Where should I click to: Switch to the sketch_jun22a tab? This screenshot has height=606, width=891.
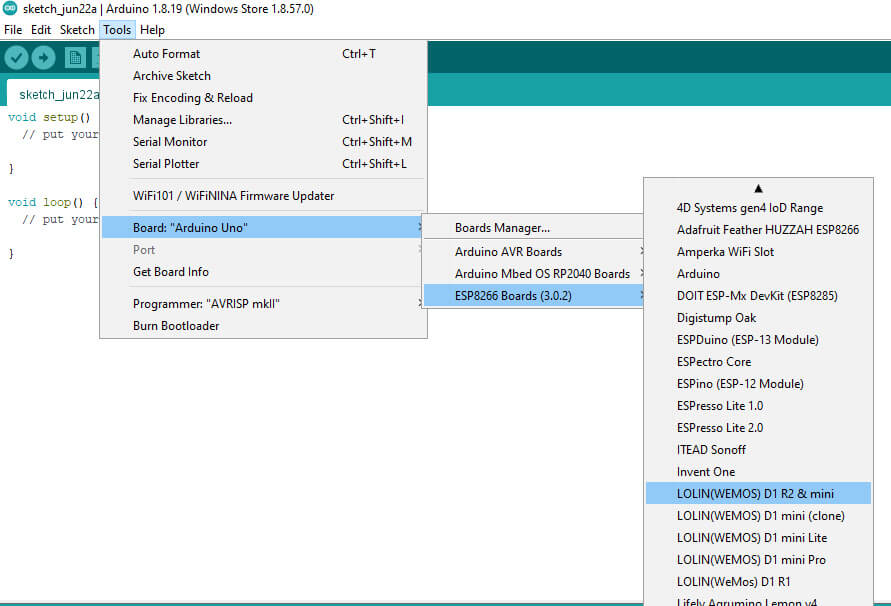tap(58, 95)
